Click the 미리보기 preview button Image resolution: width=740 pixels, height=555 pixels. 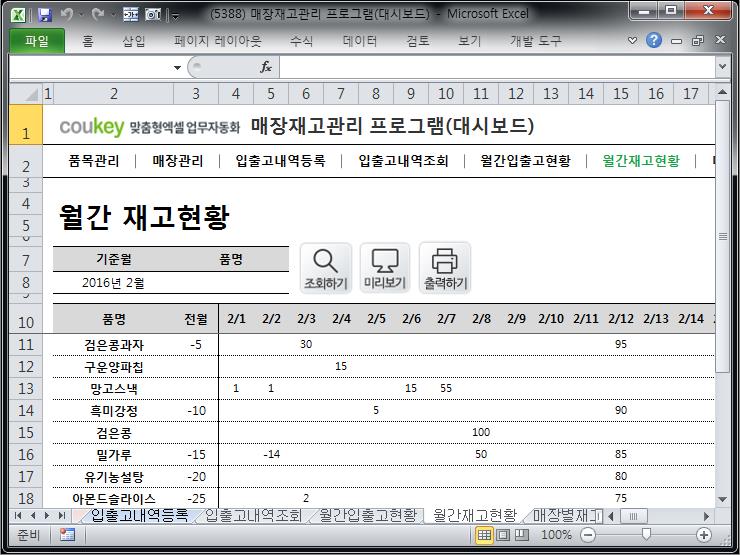(x=385, y=268)
